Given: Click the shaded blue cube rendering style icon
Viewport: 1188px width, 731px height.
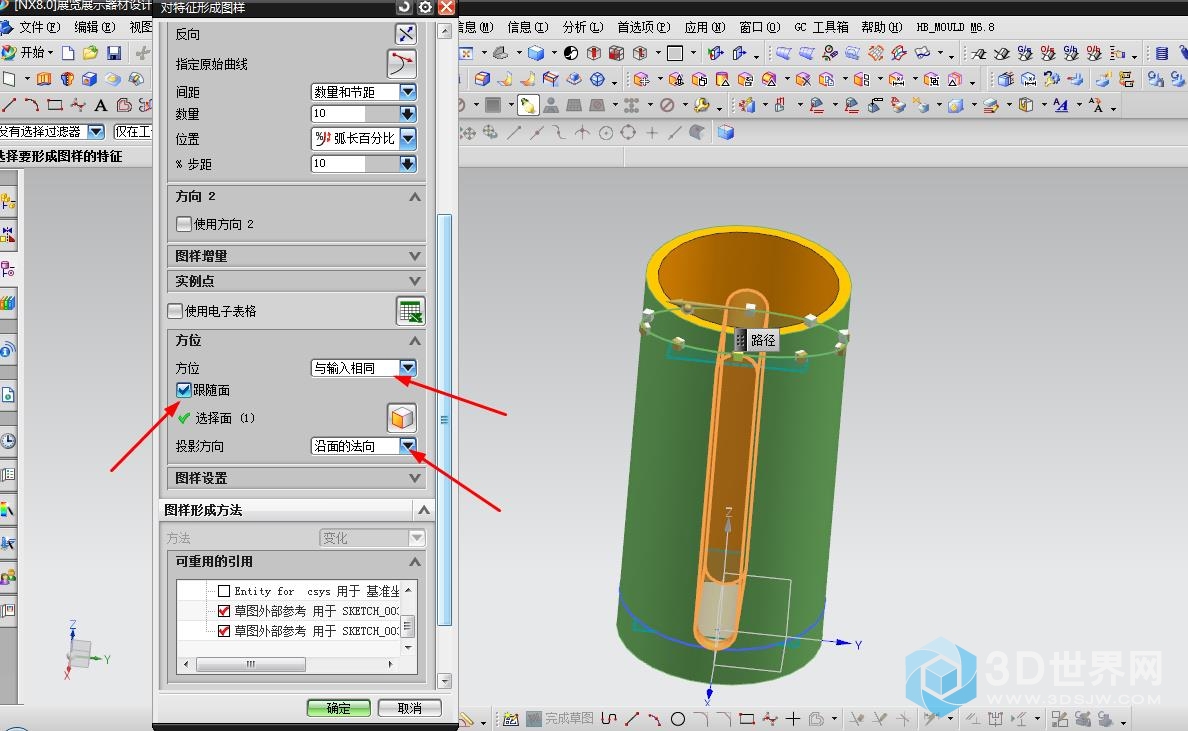Looking at the screenshot, I should click(x=536, y=53).
